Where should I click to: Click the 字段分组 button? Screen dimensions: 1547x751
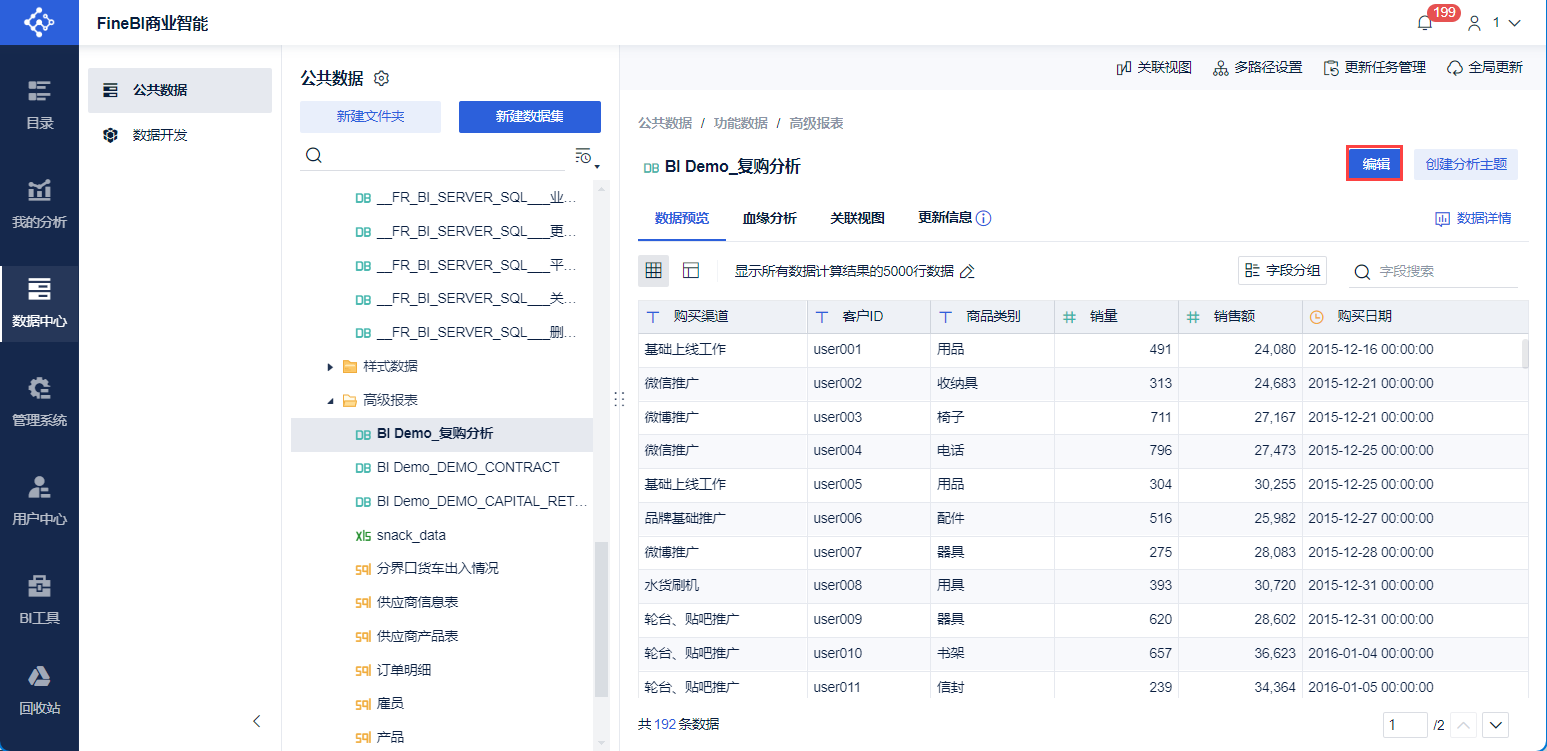[x=1282, y=270]
